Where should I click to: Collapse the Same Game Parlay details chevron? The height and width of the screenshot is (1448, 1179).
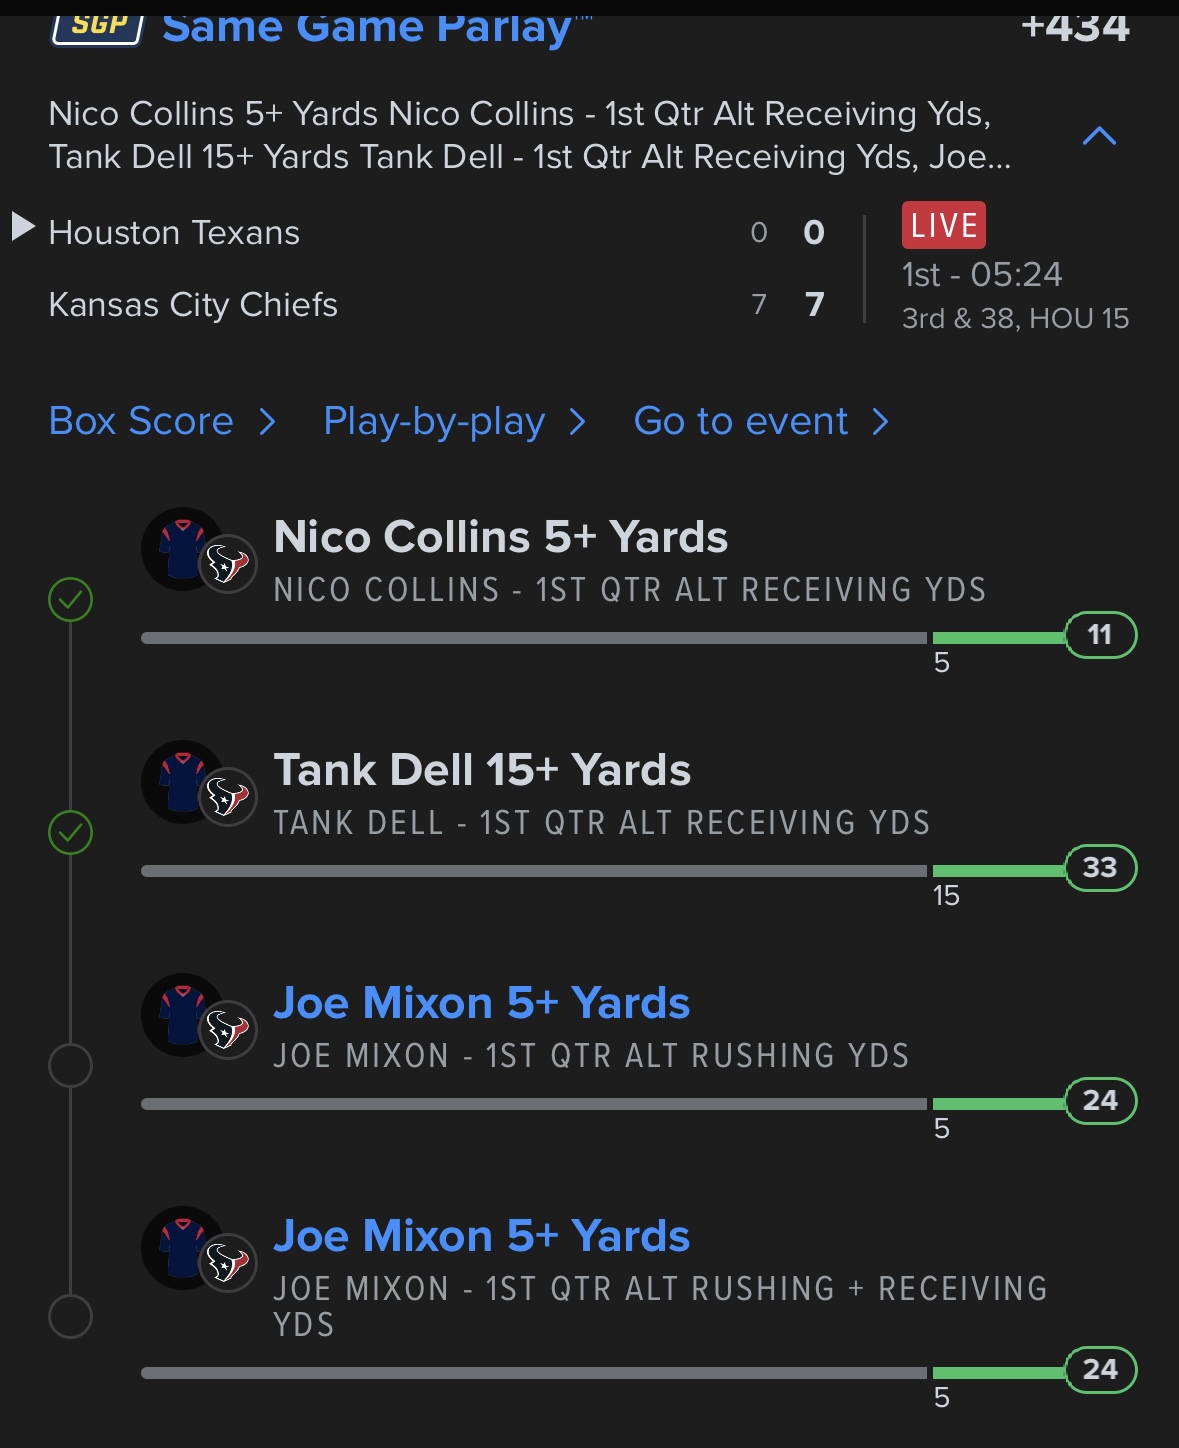pyautogui.click(x=1099, y=136)
